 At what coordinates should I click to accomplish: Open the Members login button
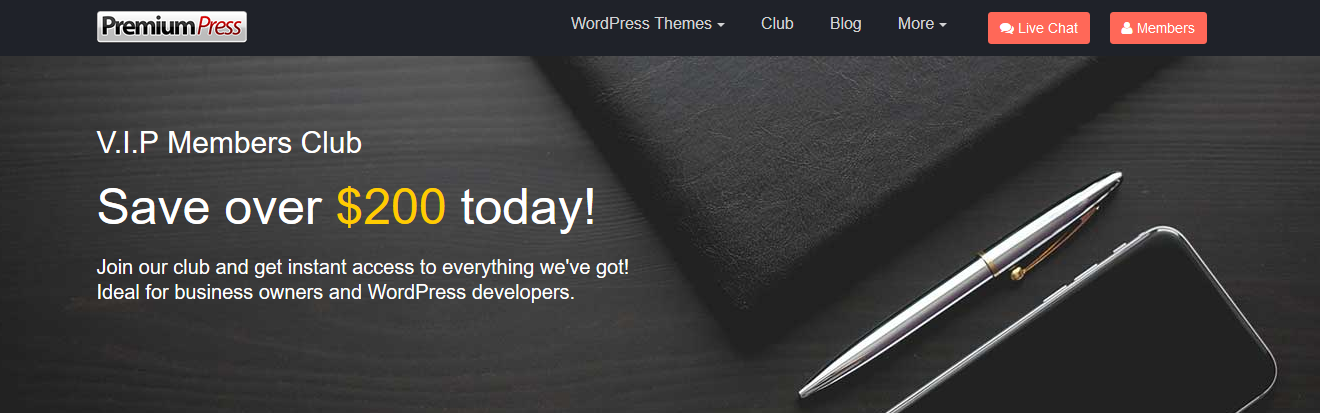pos(1158,28)
